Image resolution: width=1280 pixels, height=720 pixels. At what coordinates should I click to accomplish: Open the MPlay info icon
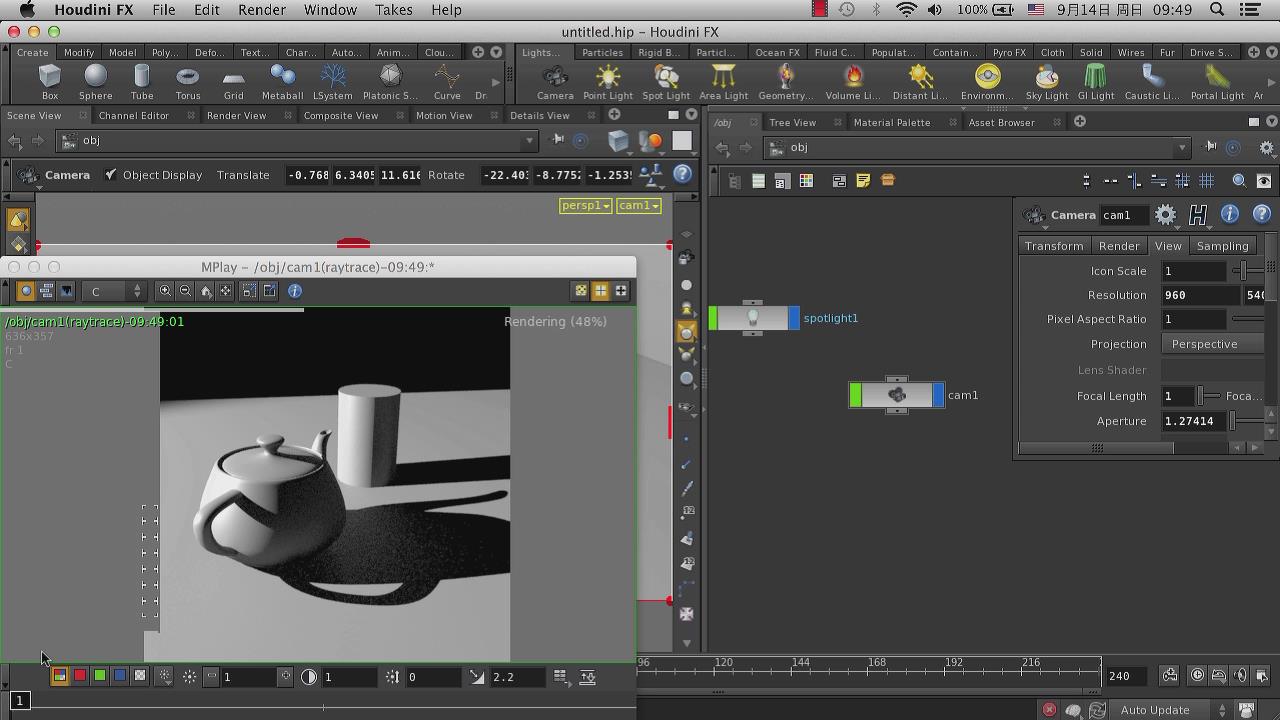pyautogui.click(x=295, y=291)
